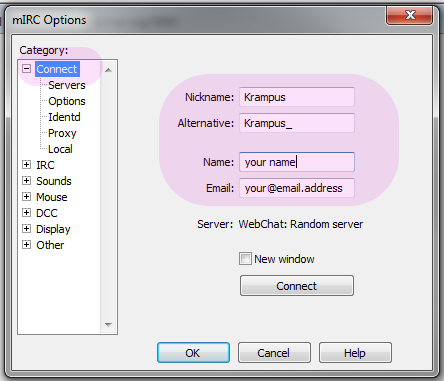Expand the Display category
Image resolution: width=444 pixels, height=381 pixels.
tap(26, 229)
